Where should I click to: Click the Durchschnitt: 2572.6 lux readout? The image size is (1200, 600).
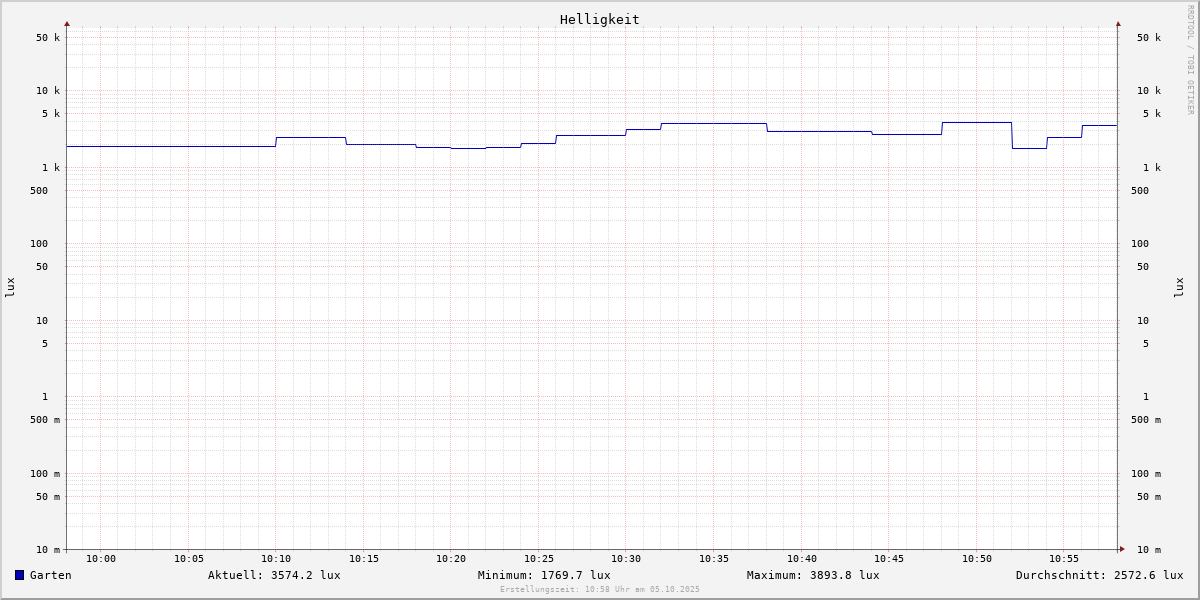pos(1099,575)
